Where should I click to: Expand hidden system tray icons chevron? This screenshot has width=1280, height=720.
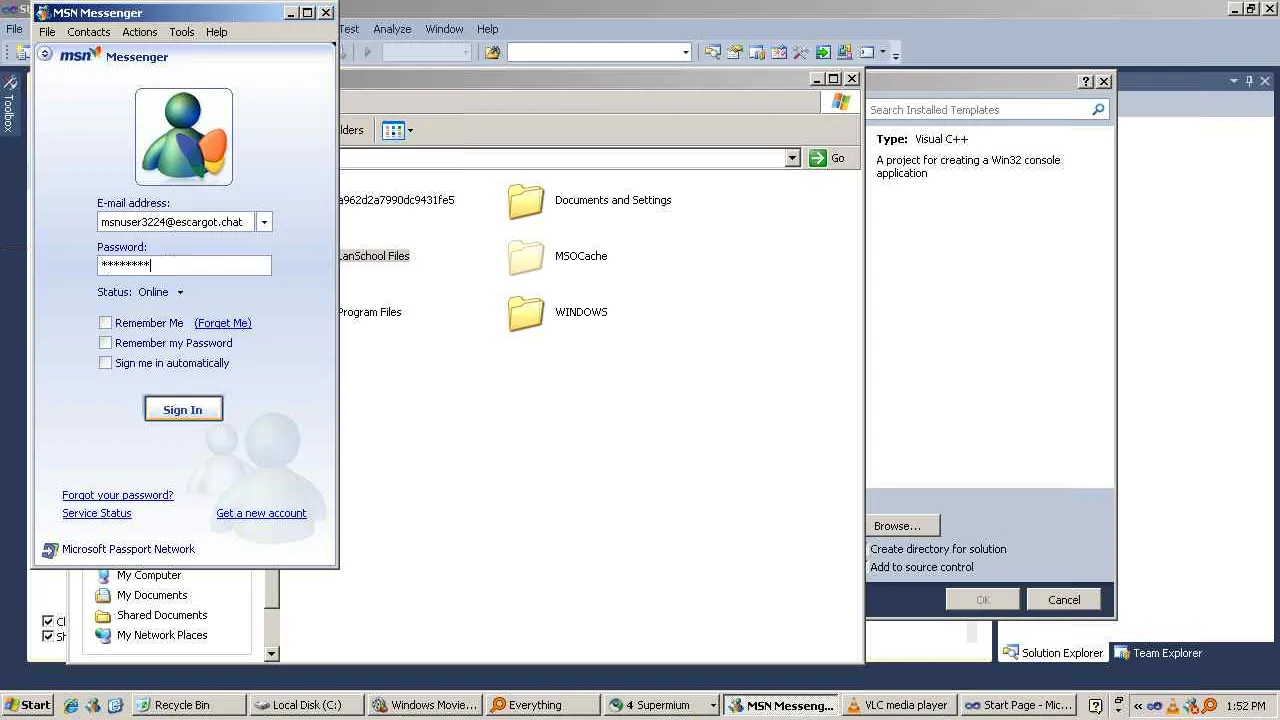tap(1137, 706)
